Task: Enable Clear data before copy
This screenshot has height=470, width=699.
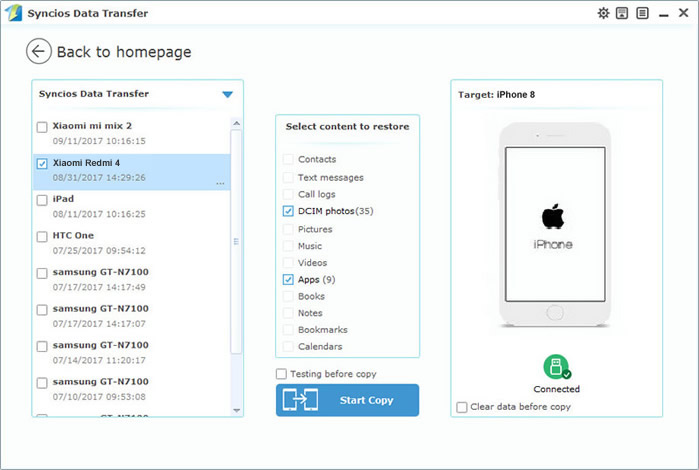Action: pyautogui.click(x=462, y=407)
